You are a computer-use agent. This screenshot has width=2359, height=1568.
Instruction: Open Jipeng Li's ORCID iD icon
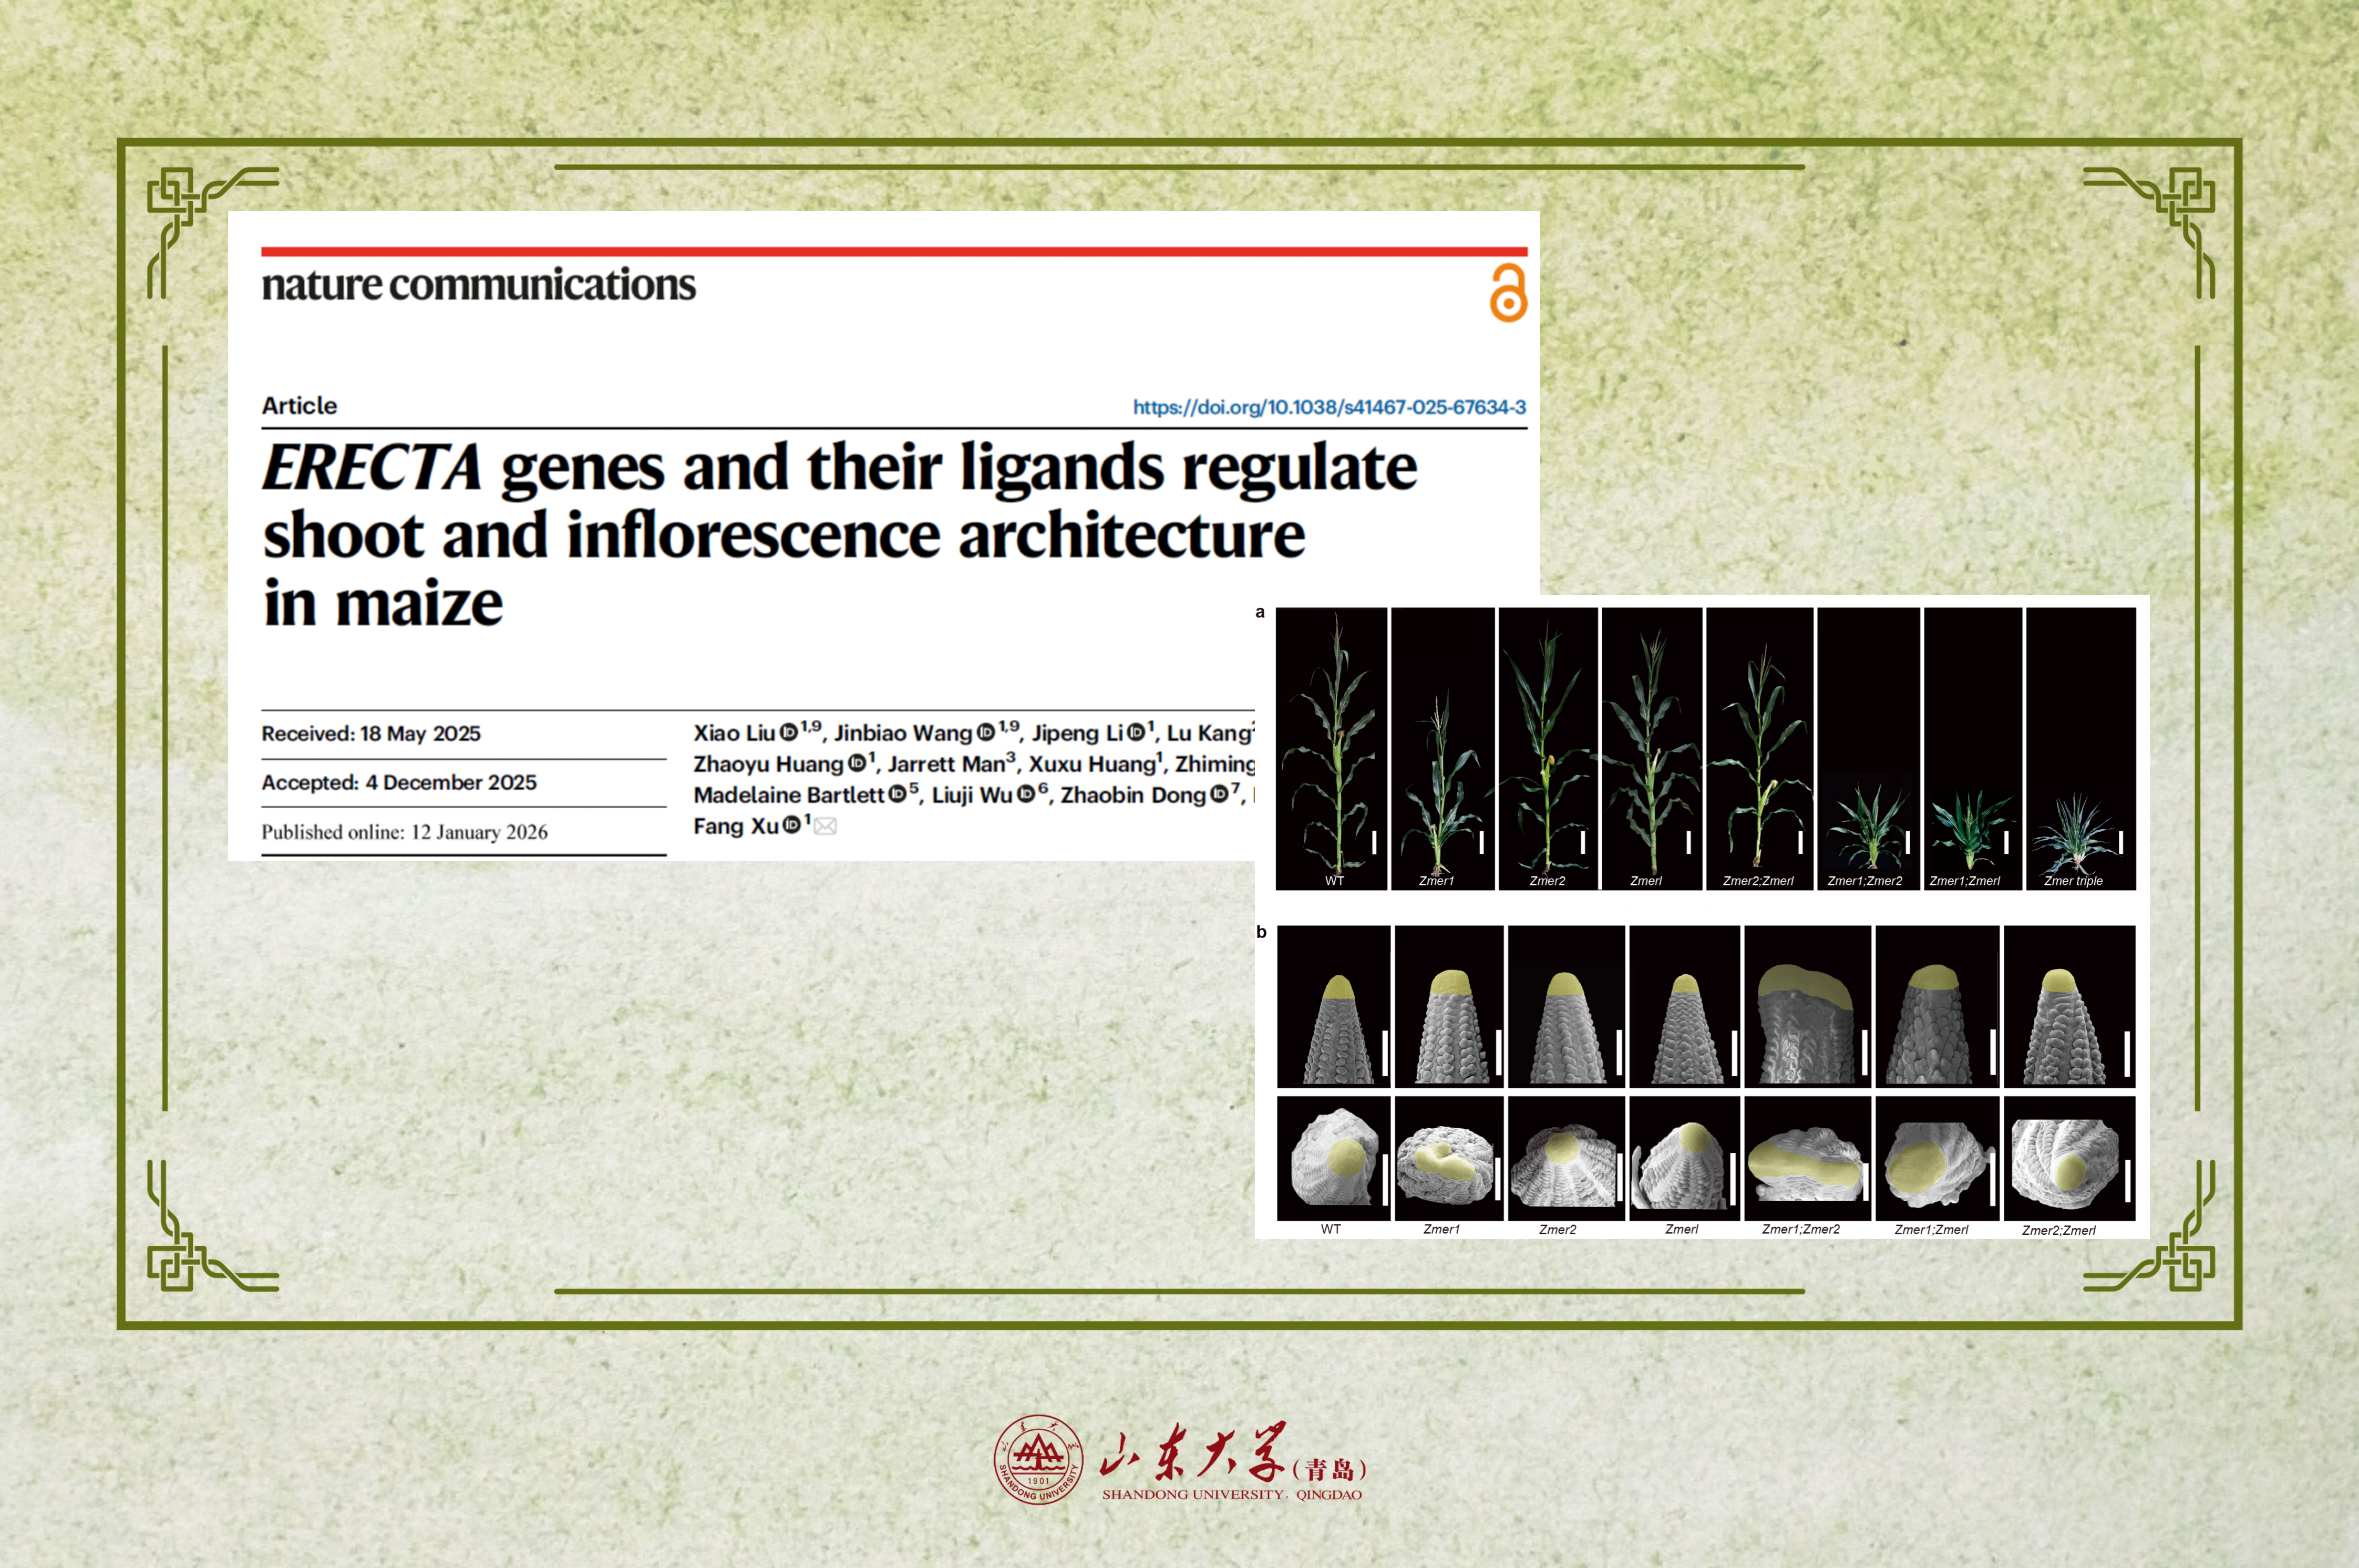pos(1135,732)
